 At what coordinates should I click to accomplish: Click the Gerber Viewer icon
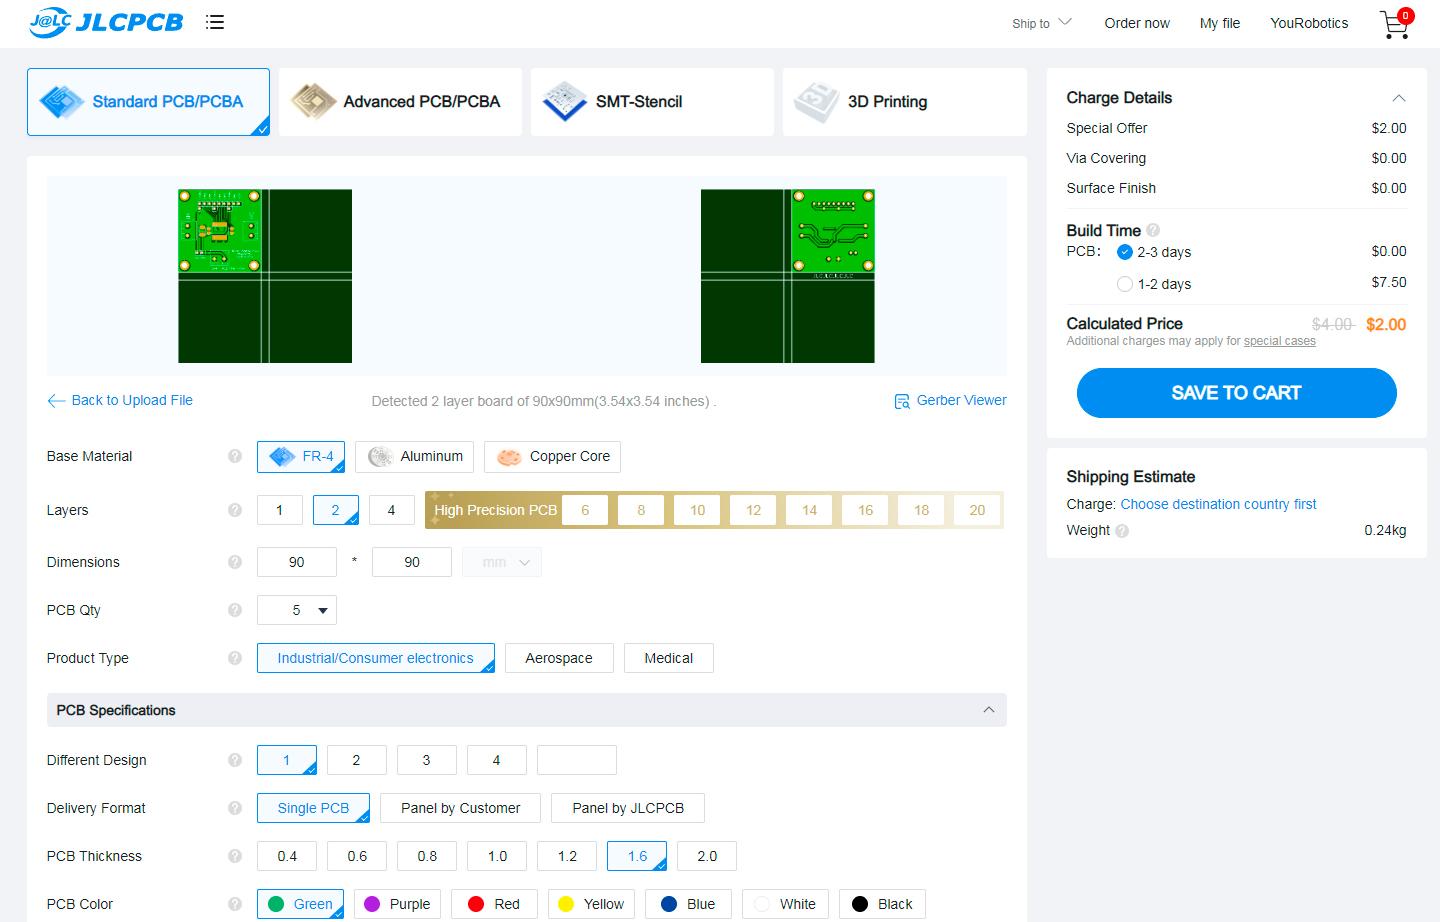(x=902, y=401)
